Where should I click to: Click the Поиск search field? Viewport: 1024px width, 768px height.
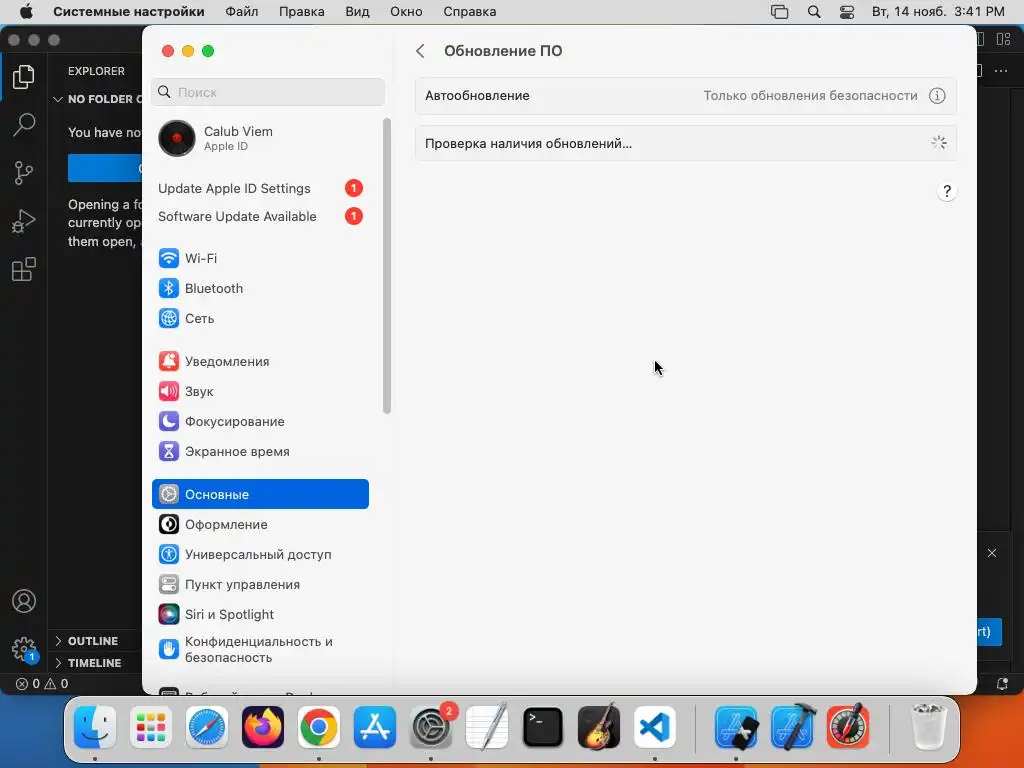pyautogui.click(x=268, y=92)
